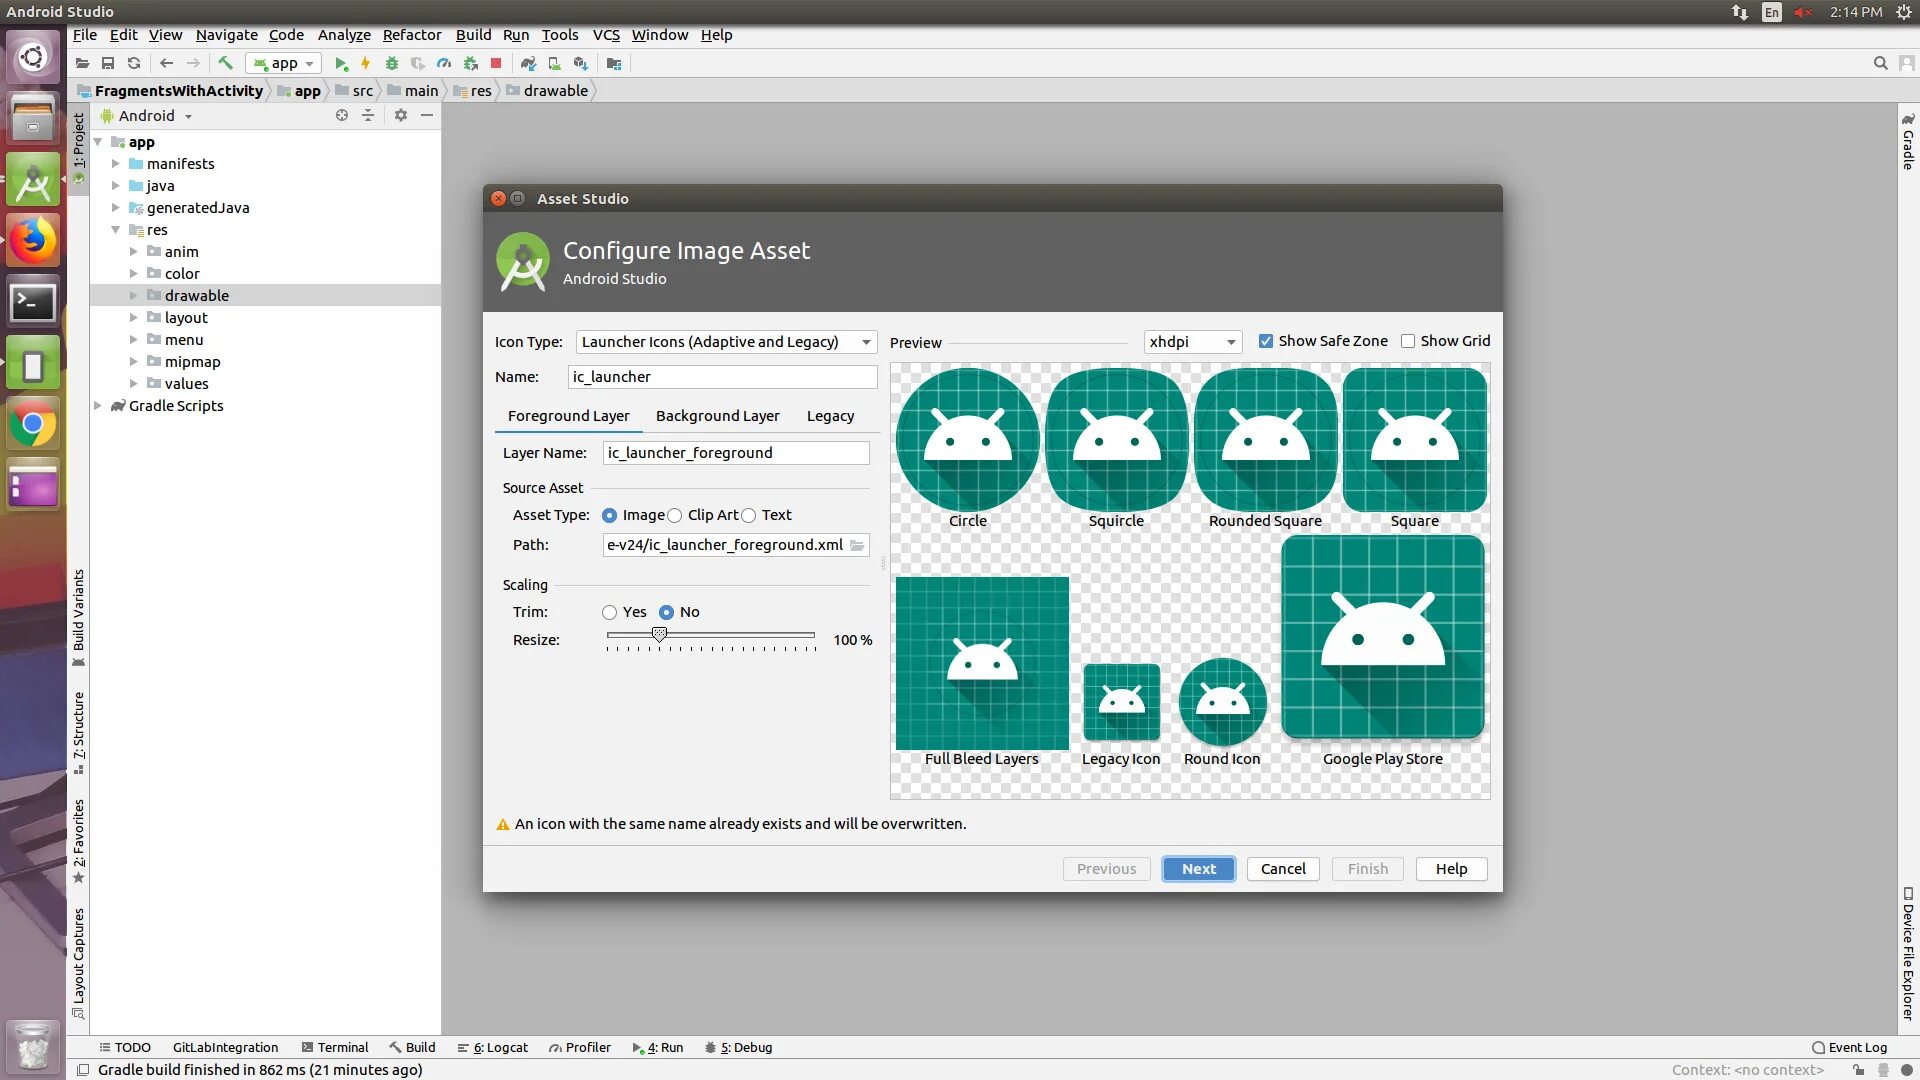Open the xhdpi density dropdown
This screenshot has height=1080, width=1920.
pyautogui.click(x=1193, y=342)
